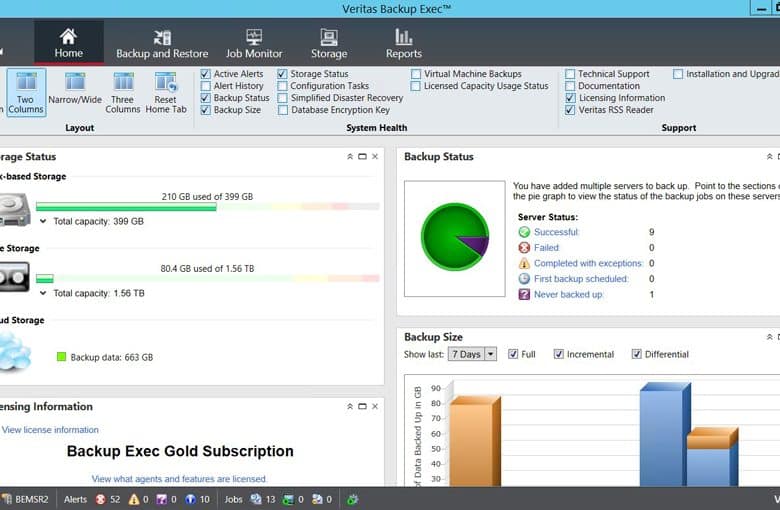Click the cloud storage icon
The height and width of the screenshot is (510, 780).
(x=15, y=352)
